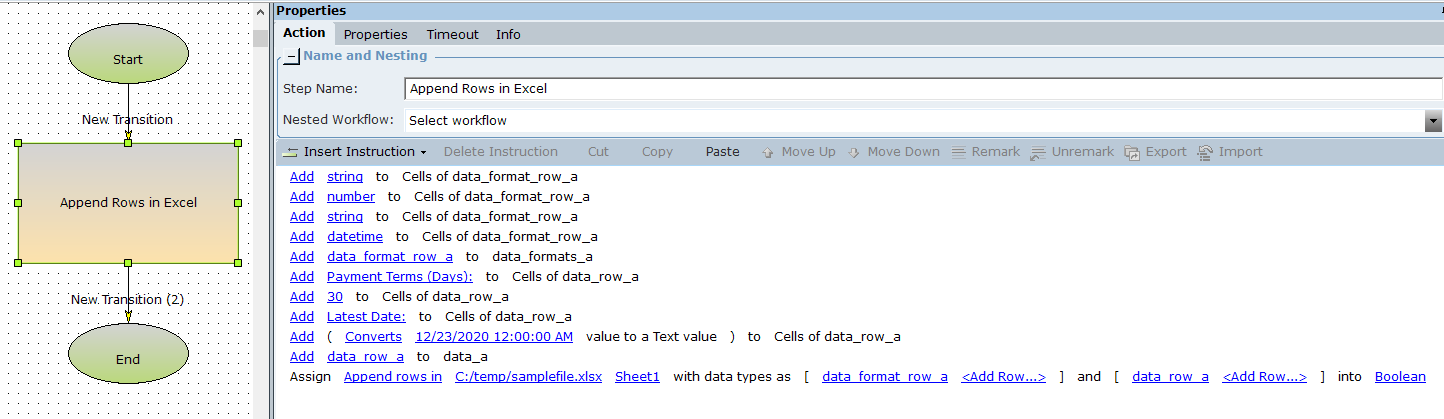Click the canvas vertical scrollbar thumb
The height and width of the screenshot is (419, 1444).
(x=260, y=38)
